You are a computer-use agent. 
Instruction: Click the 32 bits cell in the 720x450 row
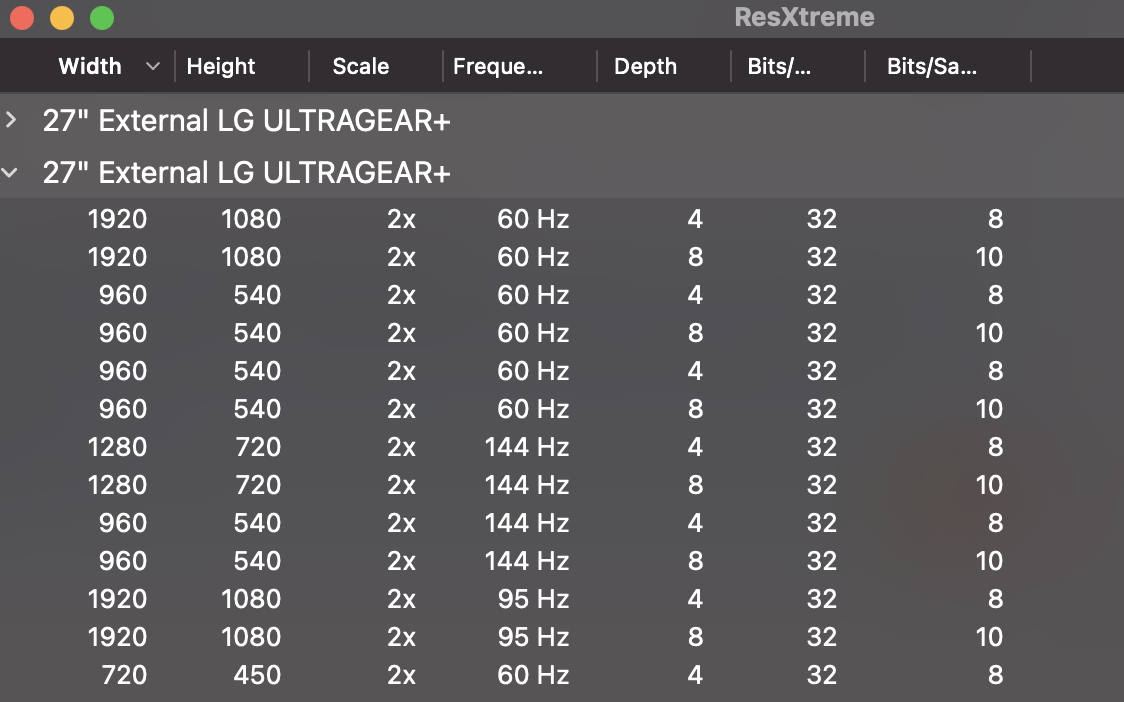pyautogui.click(x=821, y=675)
